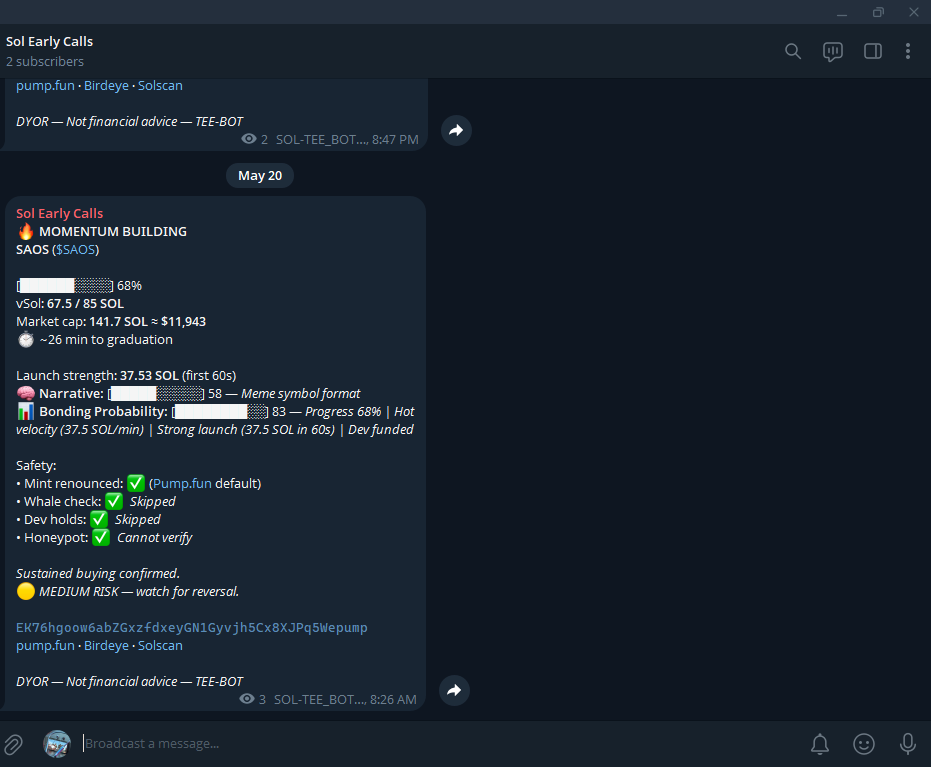Screen dimensions: 931x767
Task: Click the Mint renounced green checkmark
Action: 136,483
